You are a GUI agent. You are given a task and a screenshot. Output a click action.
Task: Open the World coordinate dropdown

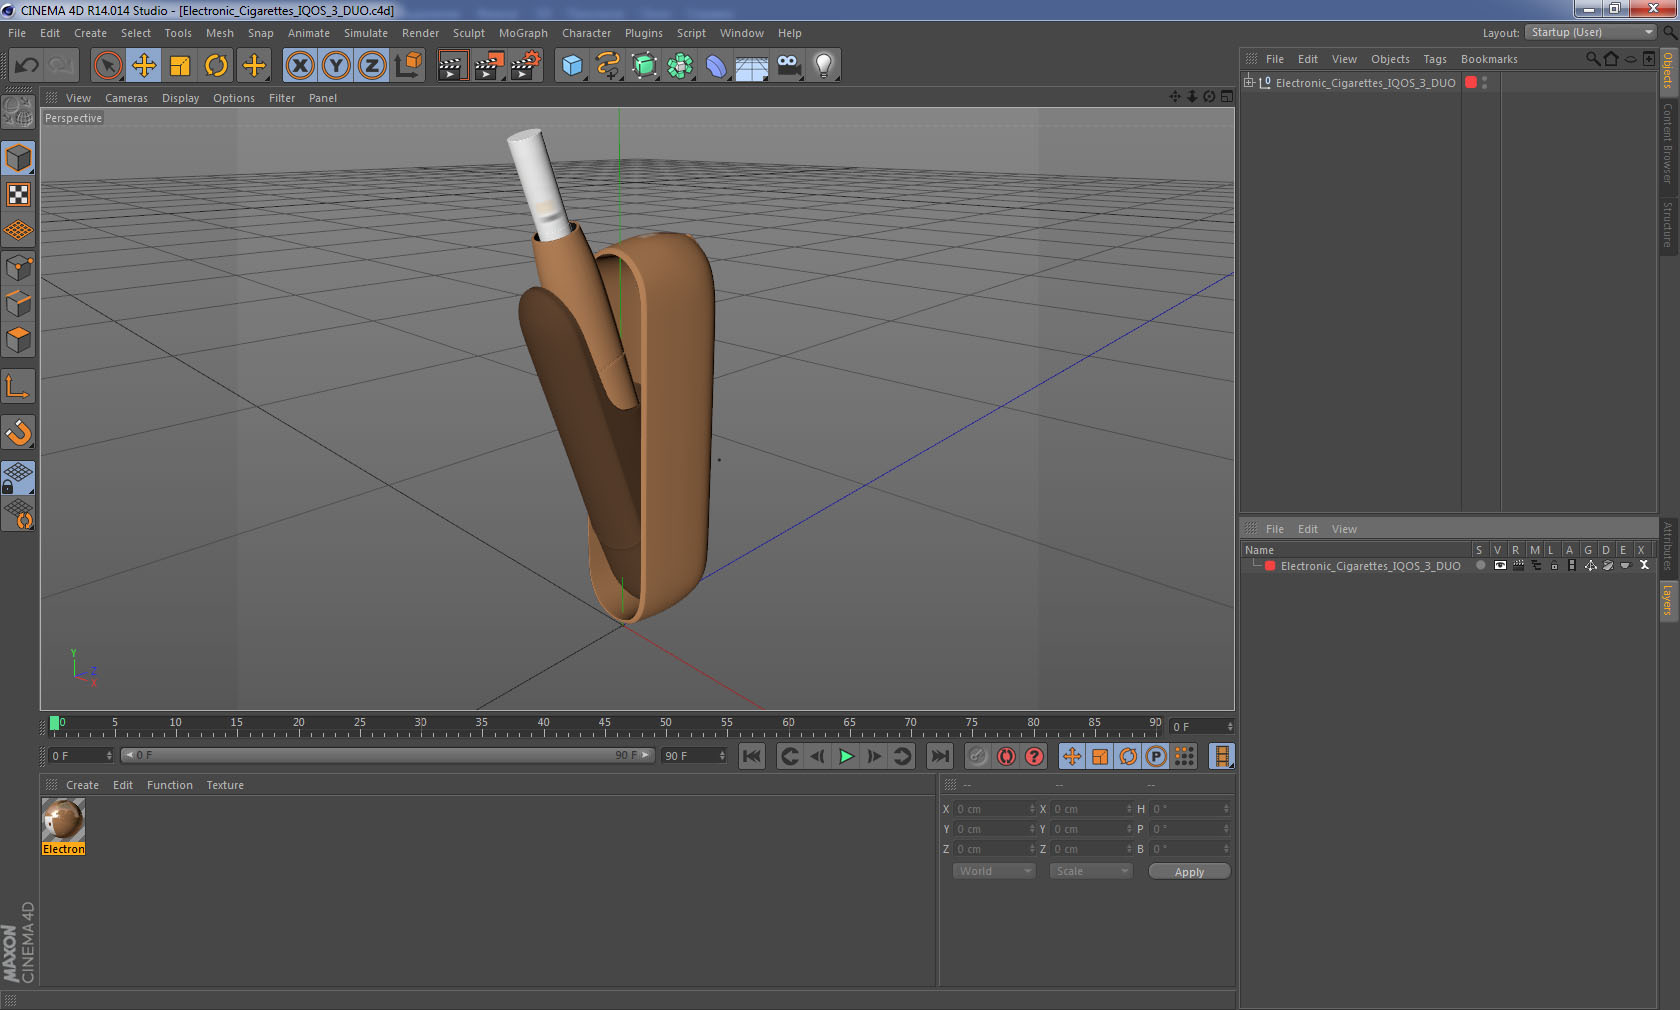point(994,871)
